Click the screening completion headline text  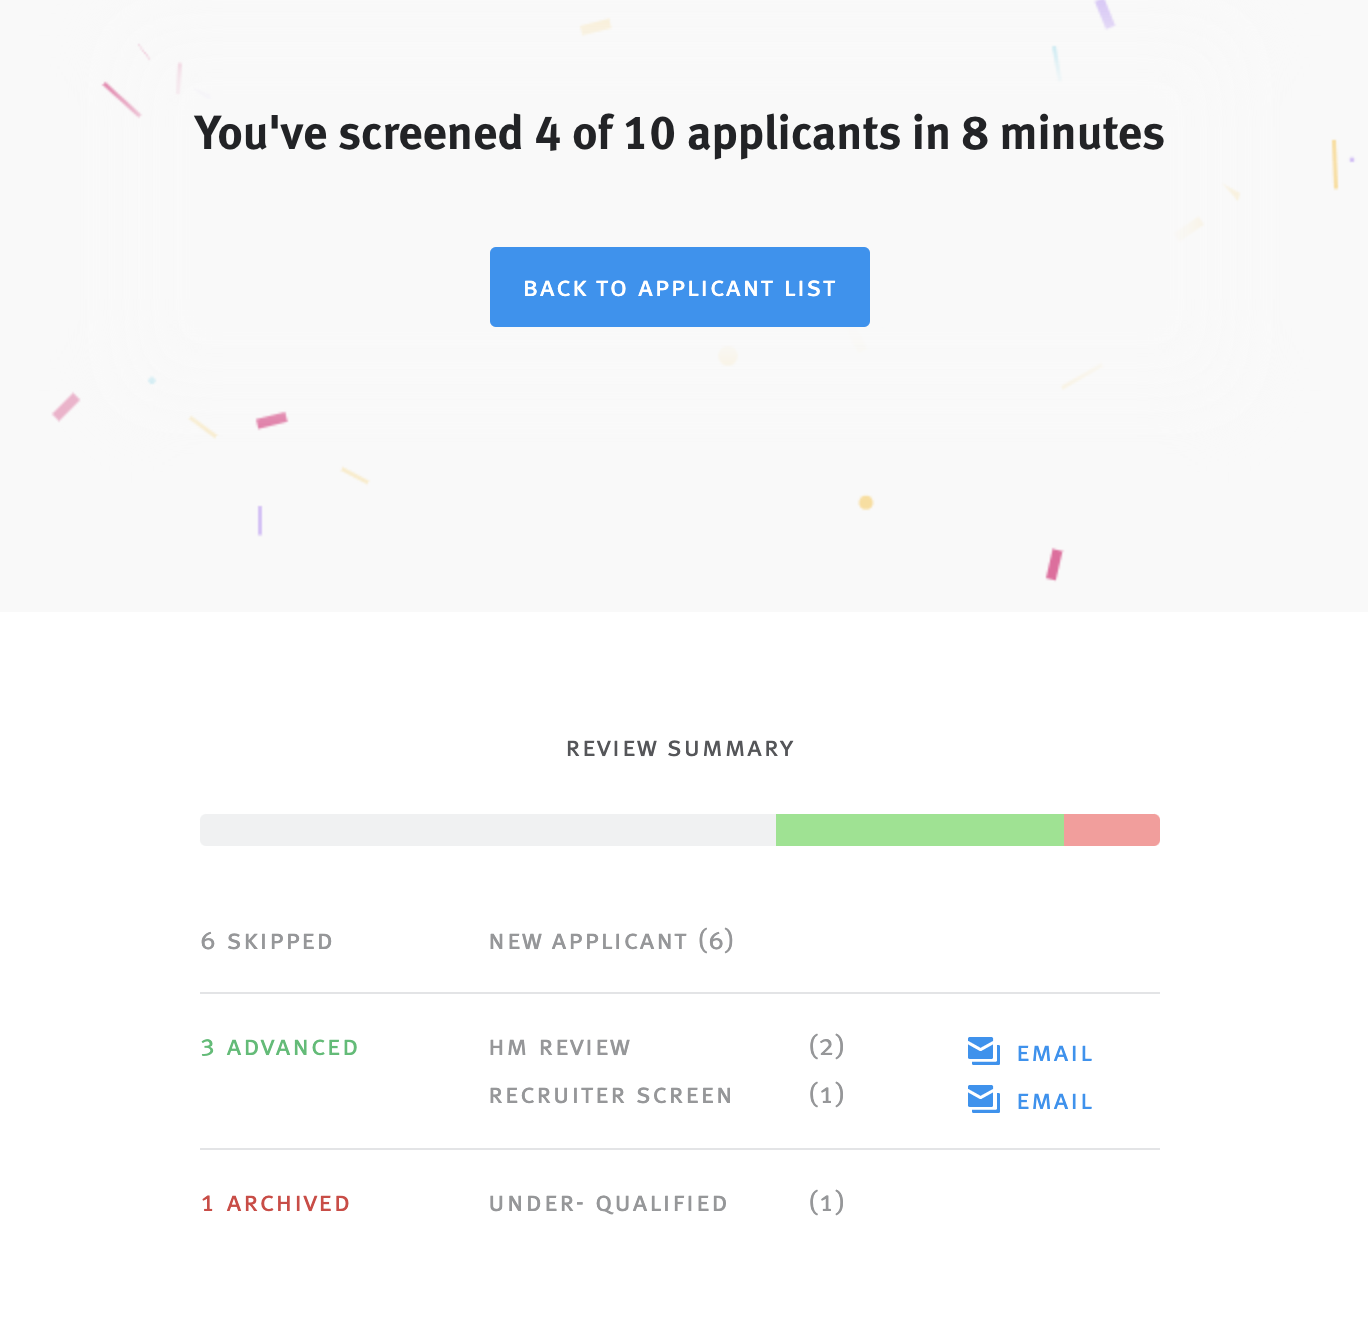[x=679, y=133]
